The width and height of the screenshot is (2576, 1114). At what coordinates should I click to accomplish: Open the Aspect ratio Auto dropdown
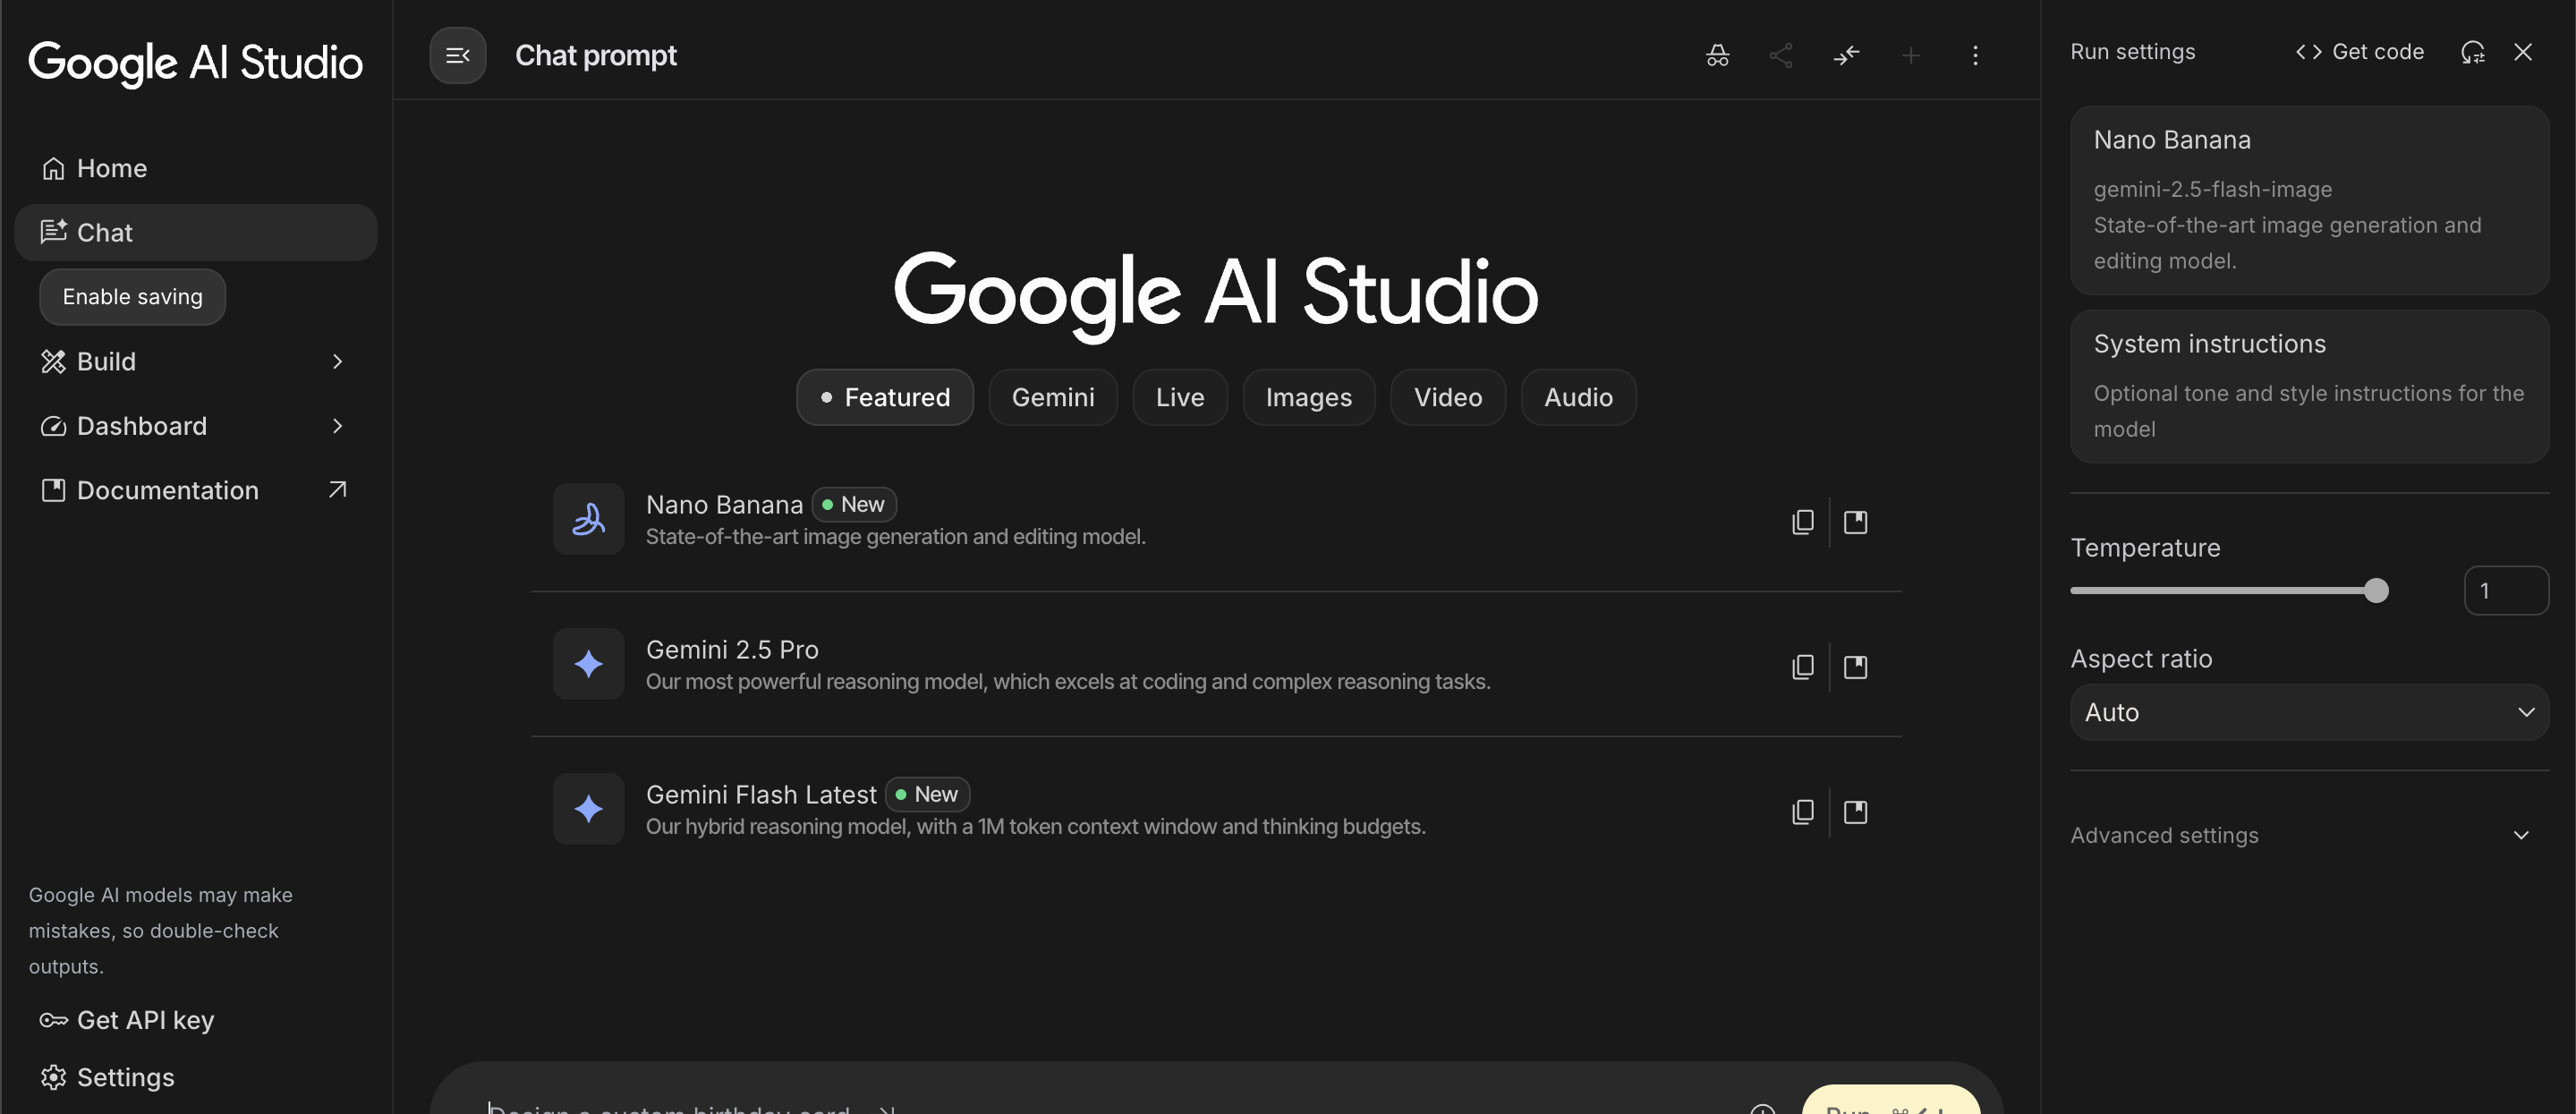point(2308,712)
